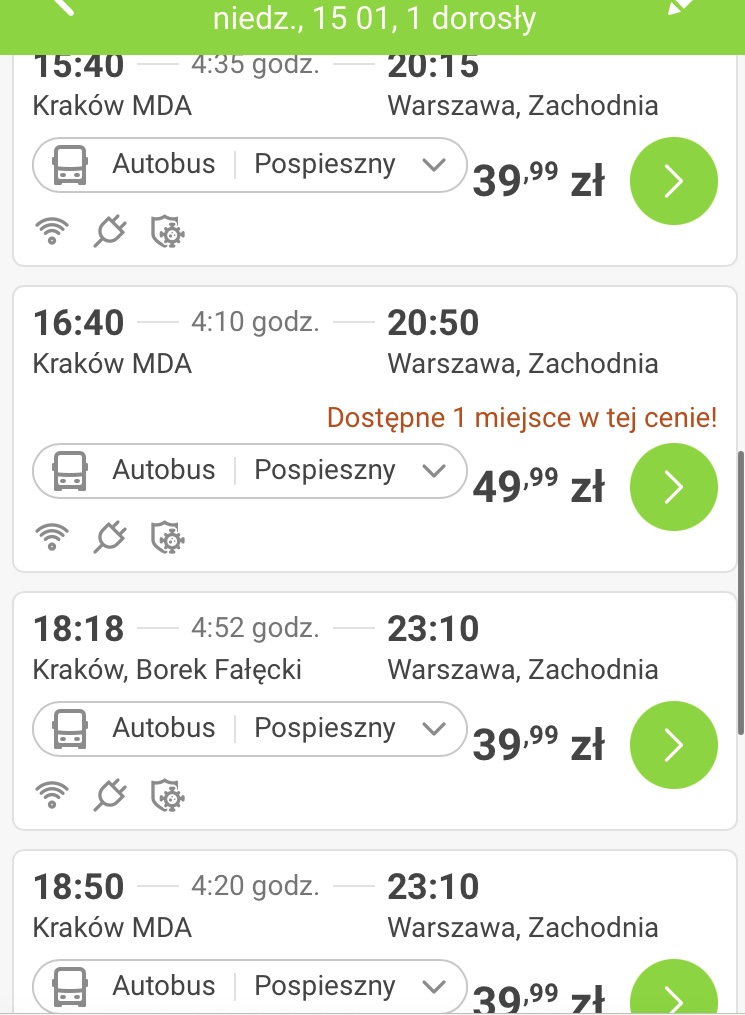Expand Autobus Pospieszny dropdown for the 16:40 trip

point(250,471)
